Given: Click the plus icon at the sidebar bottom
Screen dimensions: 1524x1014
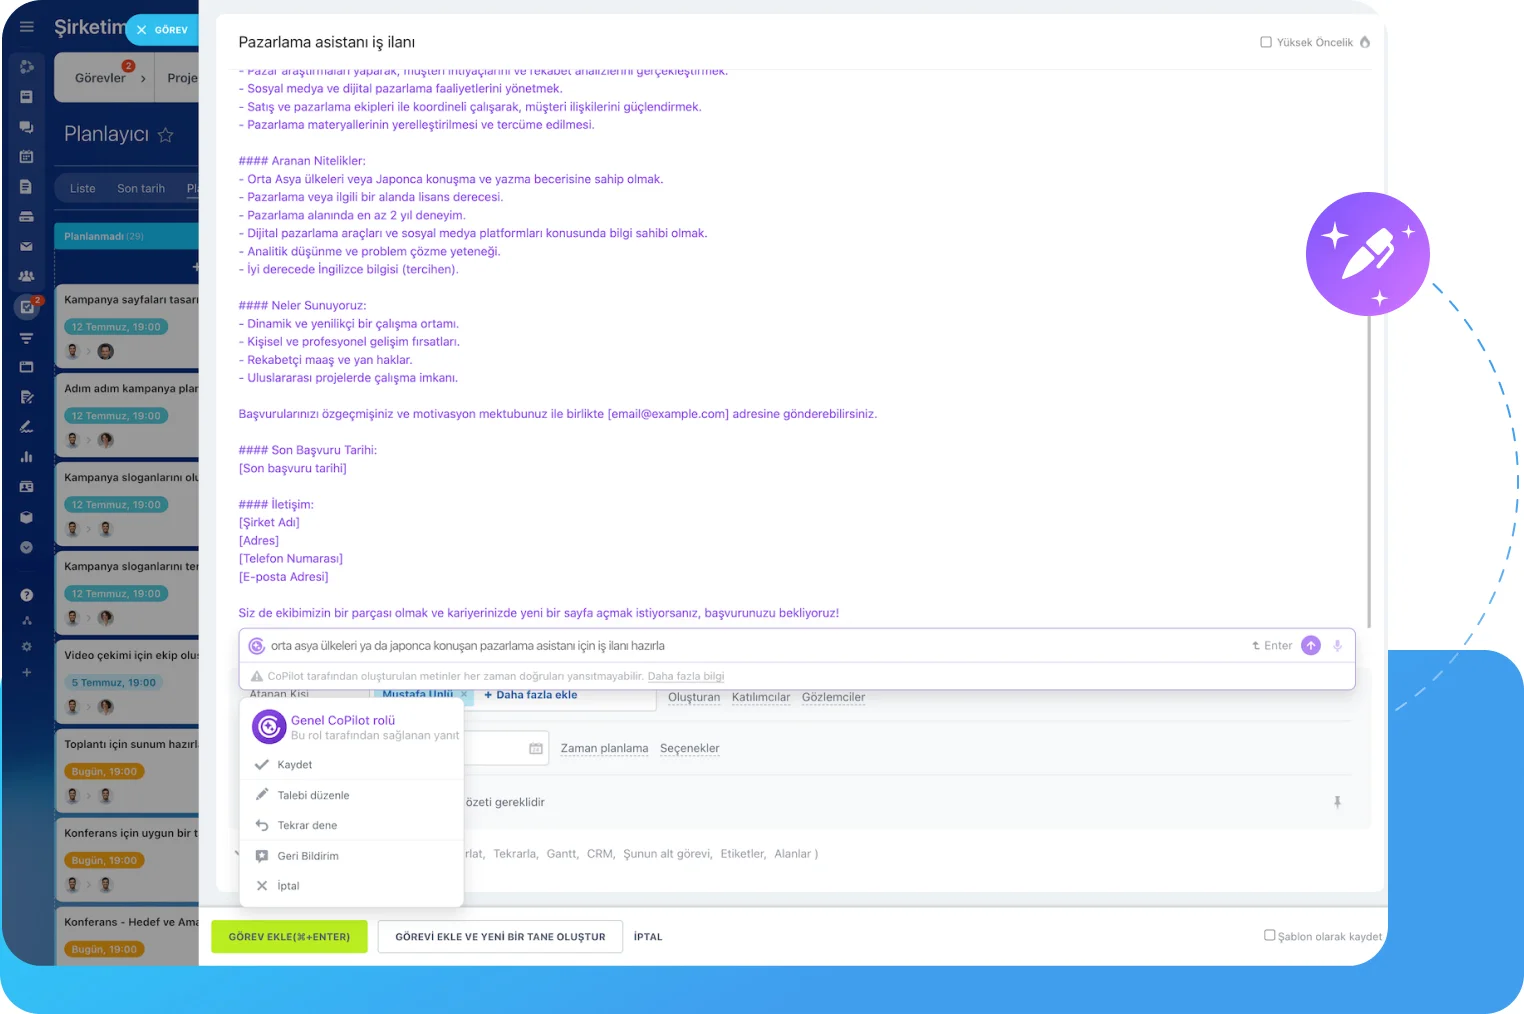Looking at the screenshot, I should click(26, 672).
